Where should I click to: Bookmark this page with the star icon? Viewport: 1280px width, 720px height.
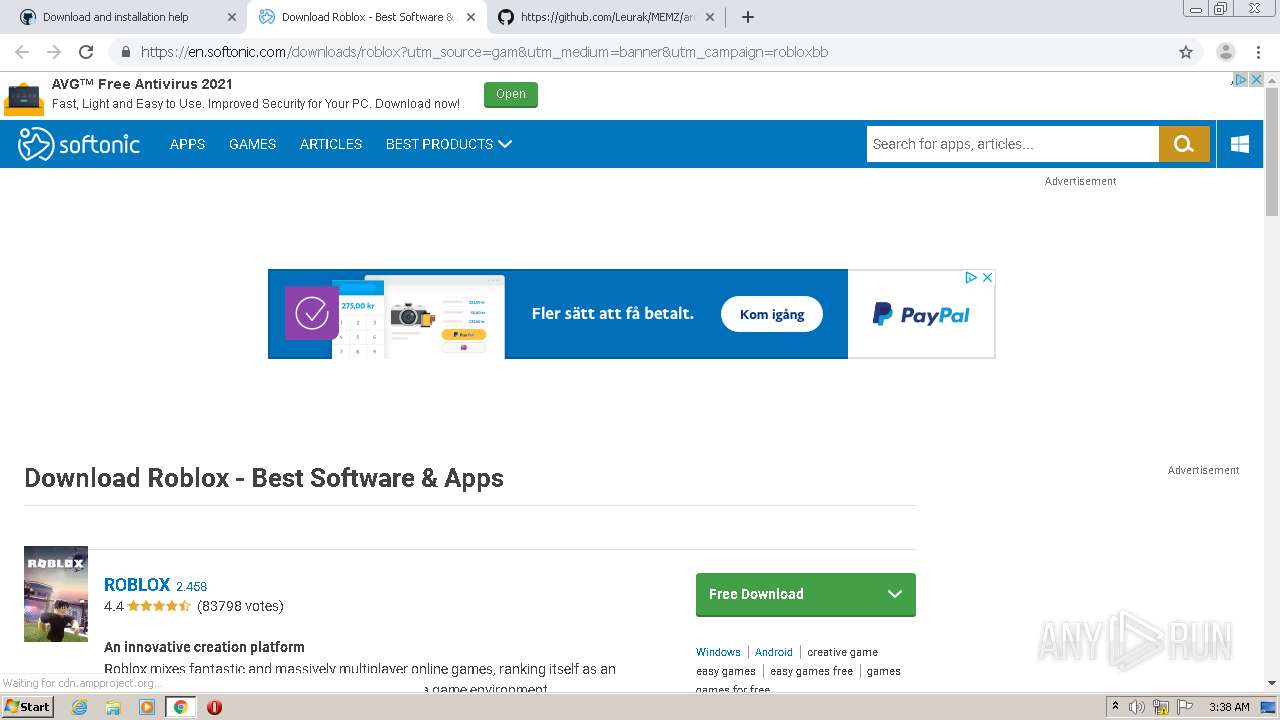[1186, 52]
